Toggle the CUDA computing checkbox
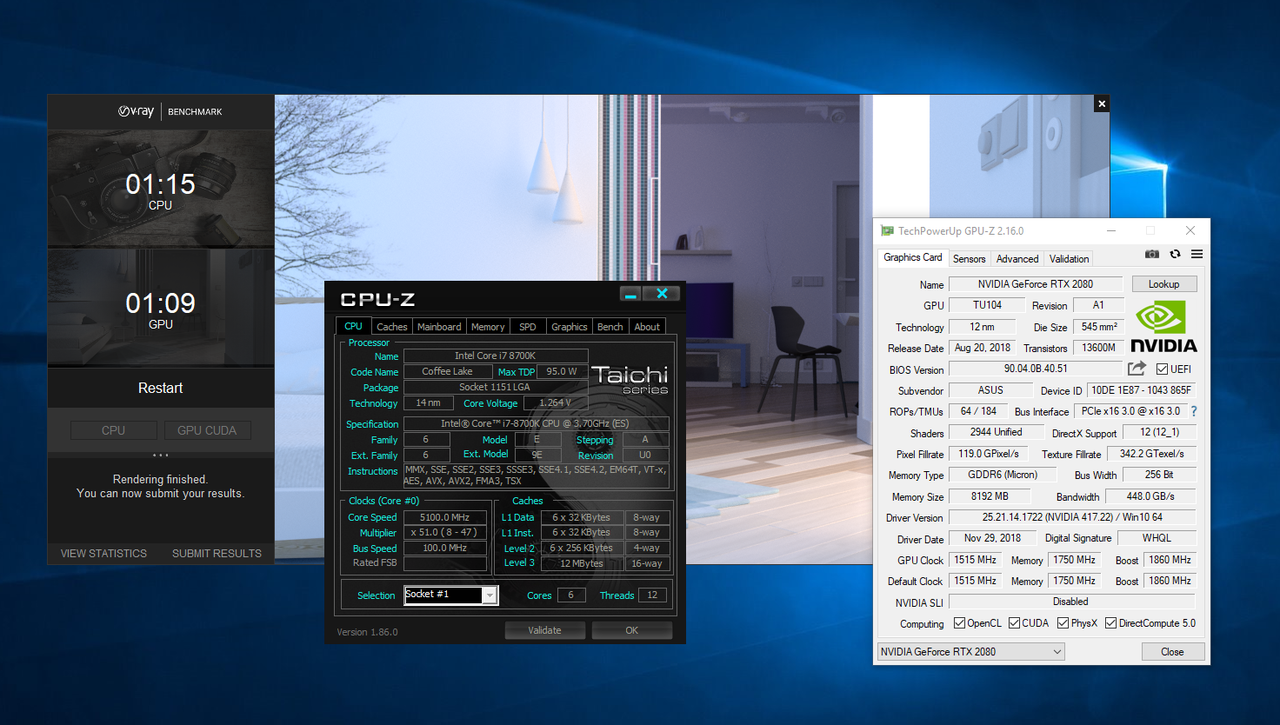This screenshot has height=725, width=1280. tap(1014, 623)
